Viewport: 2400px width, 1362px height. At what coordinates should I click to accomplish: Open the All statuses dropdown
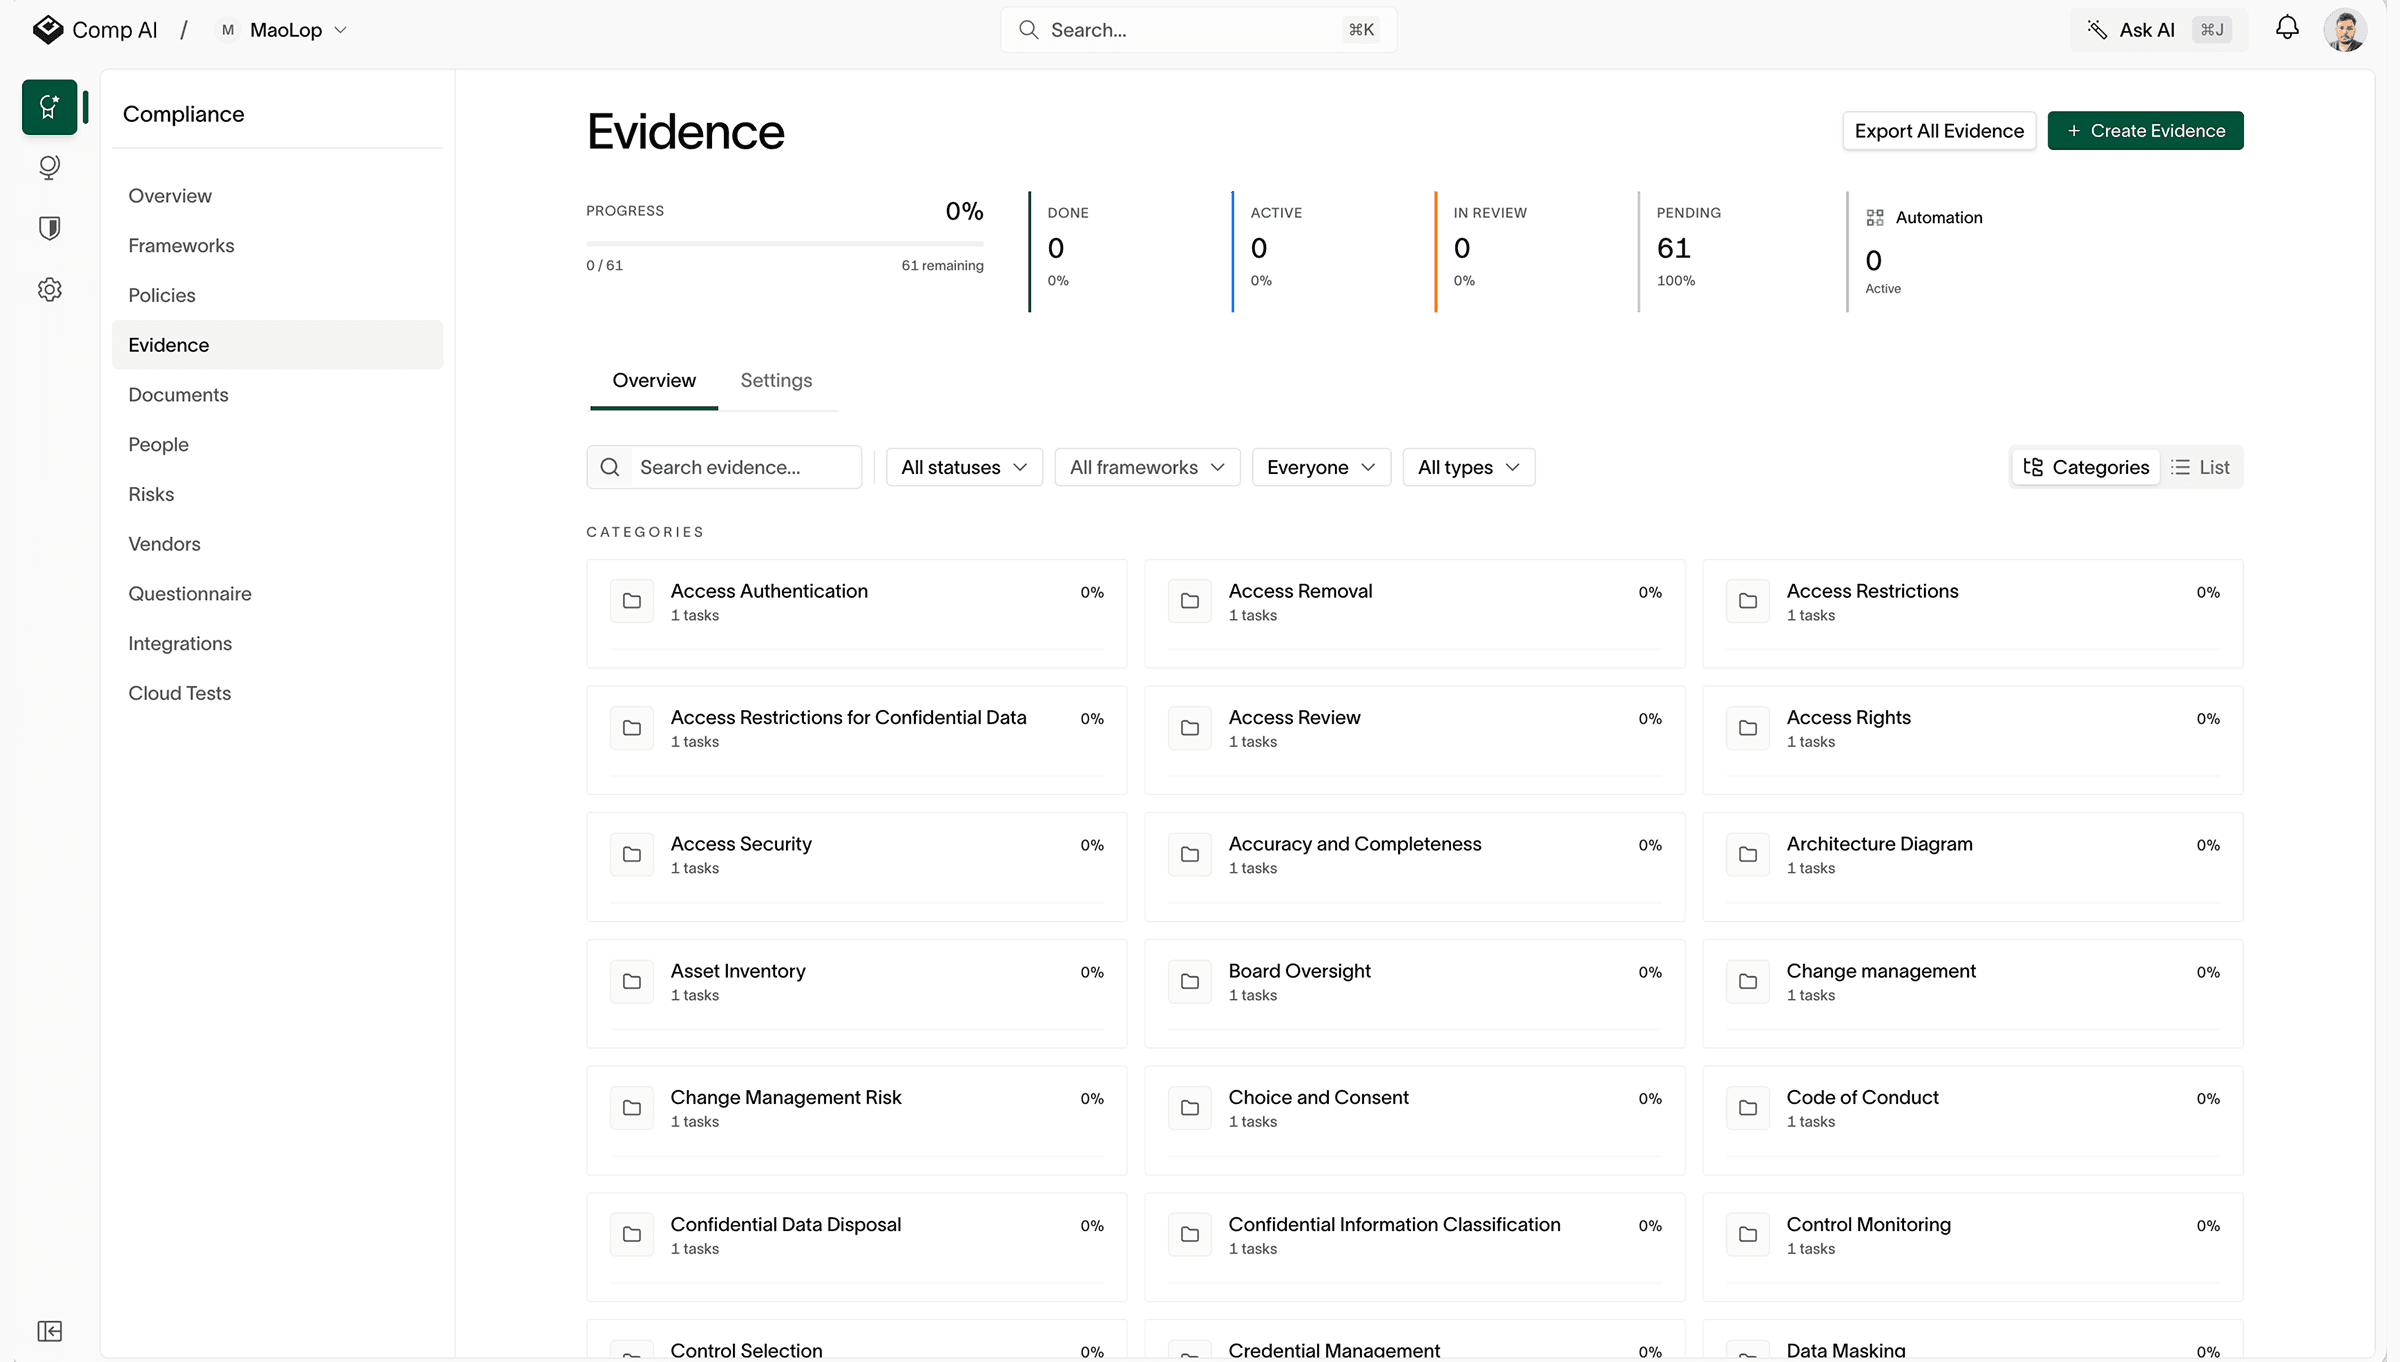pos(964,467)
